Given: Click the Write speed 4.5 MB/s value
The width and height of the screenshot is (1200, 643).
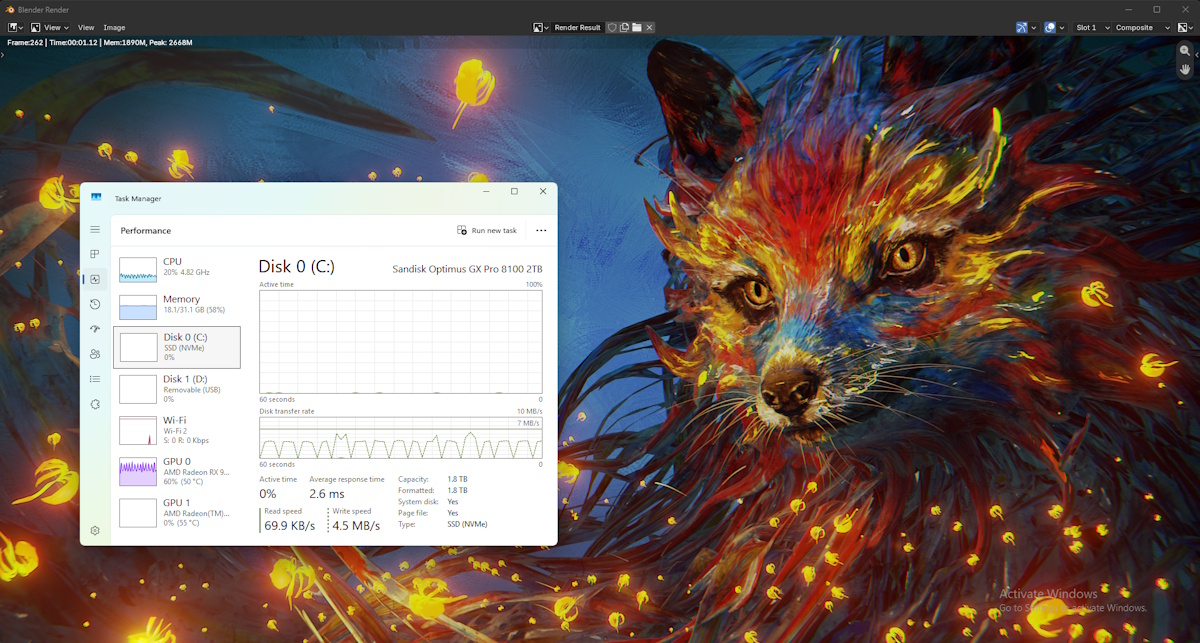Looking at the screenshot, I should pos(356,525).
